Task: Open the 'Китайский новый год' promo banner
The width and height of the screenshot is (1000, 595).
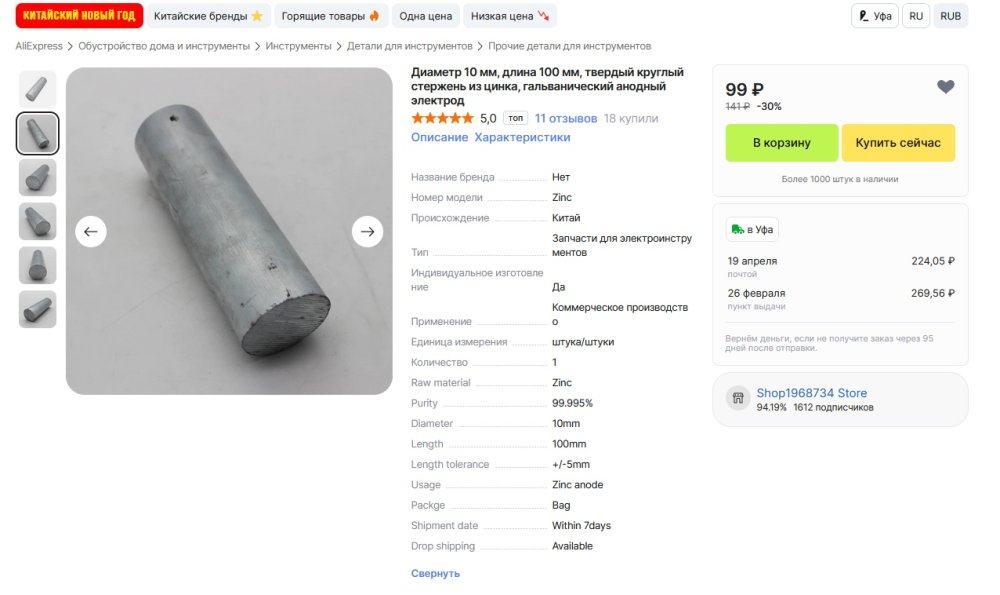Action: tap(80, 16)
